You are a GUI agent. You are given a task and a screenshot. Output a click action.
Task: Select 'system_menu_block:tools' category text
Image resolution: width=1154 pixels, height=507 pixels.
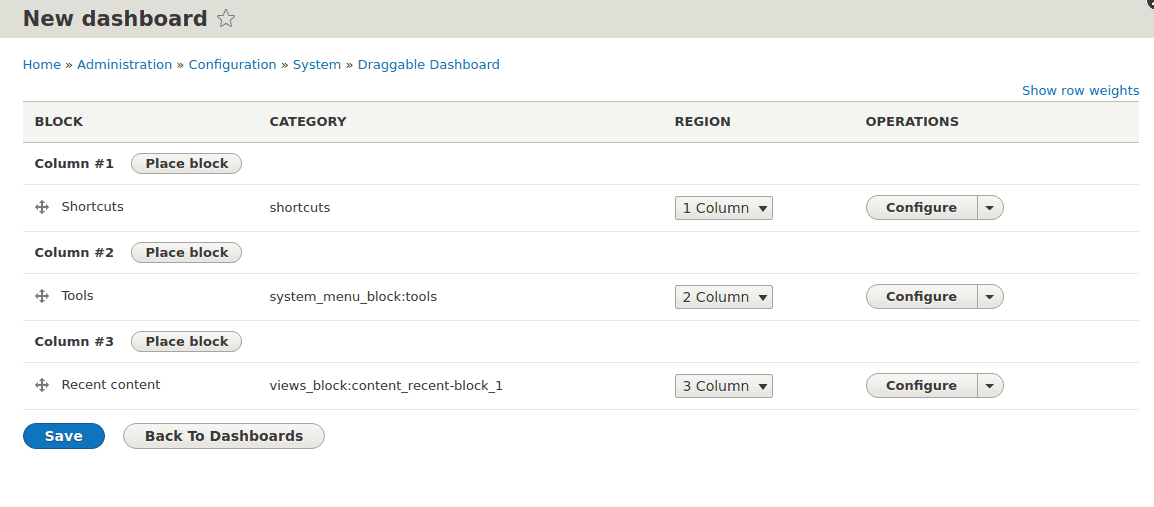353,297
